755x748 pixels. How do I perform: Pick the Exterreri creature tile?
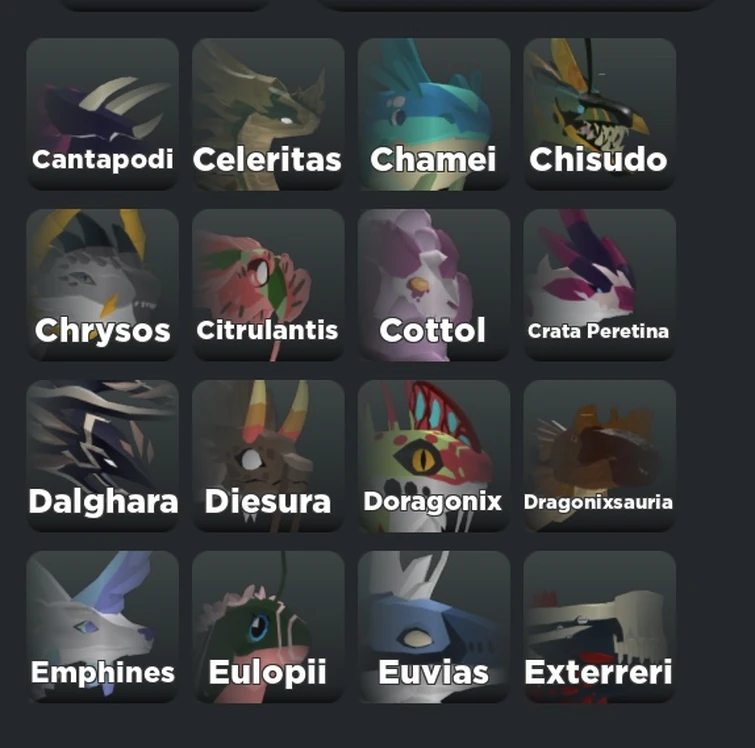point(599,627)
